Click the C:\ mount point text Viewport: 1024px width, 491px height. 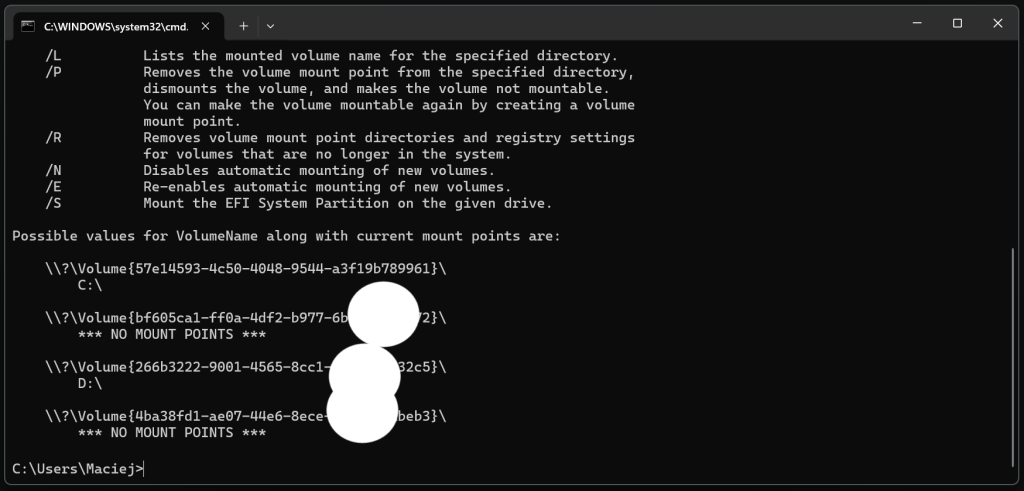coord(90,285)
